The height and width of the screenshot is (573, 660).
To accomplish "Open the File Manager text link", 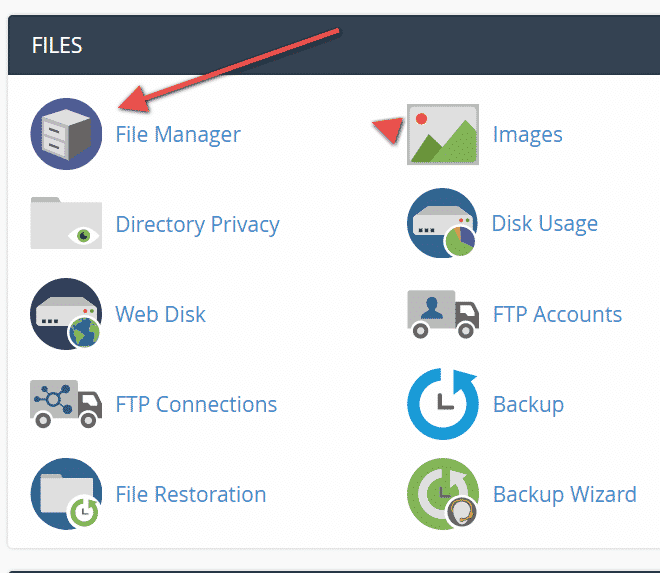I will tap(178, 135).
